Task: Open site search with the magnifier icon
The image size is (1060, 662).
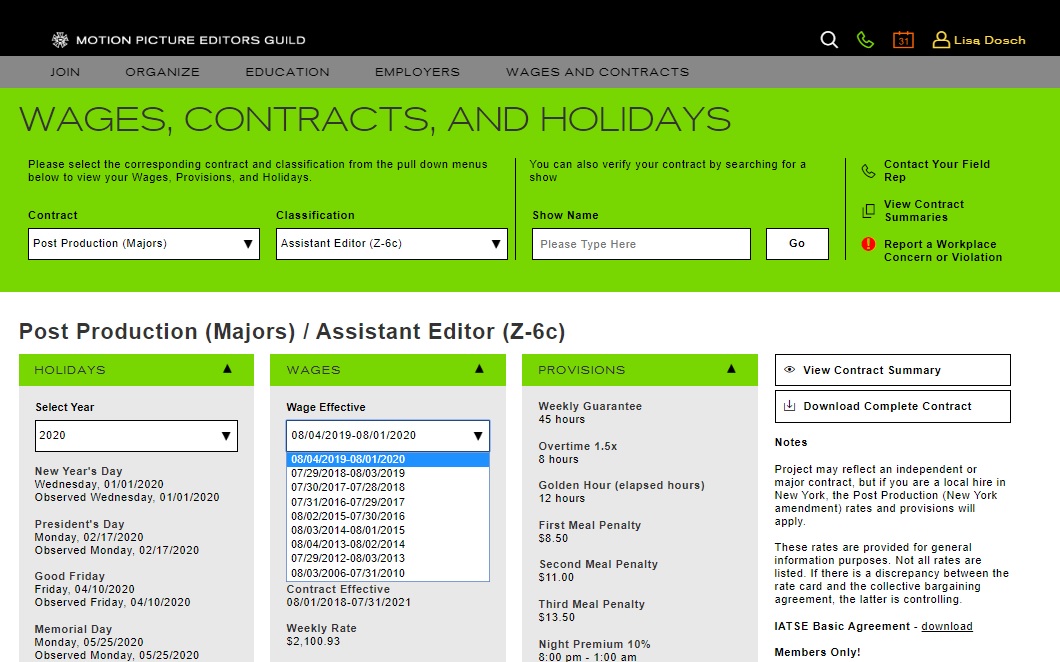Action: pos(829,40)
